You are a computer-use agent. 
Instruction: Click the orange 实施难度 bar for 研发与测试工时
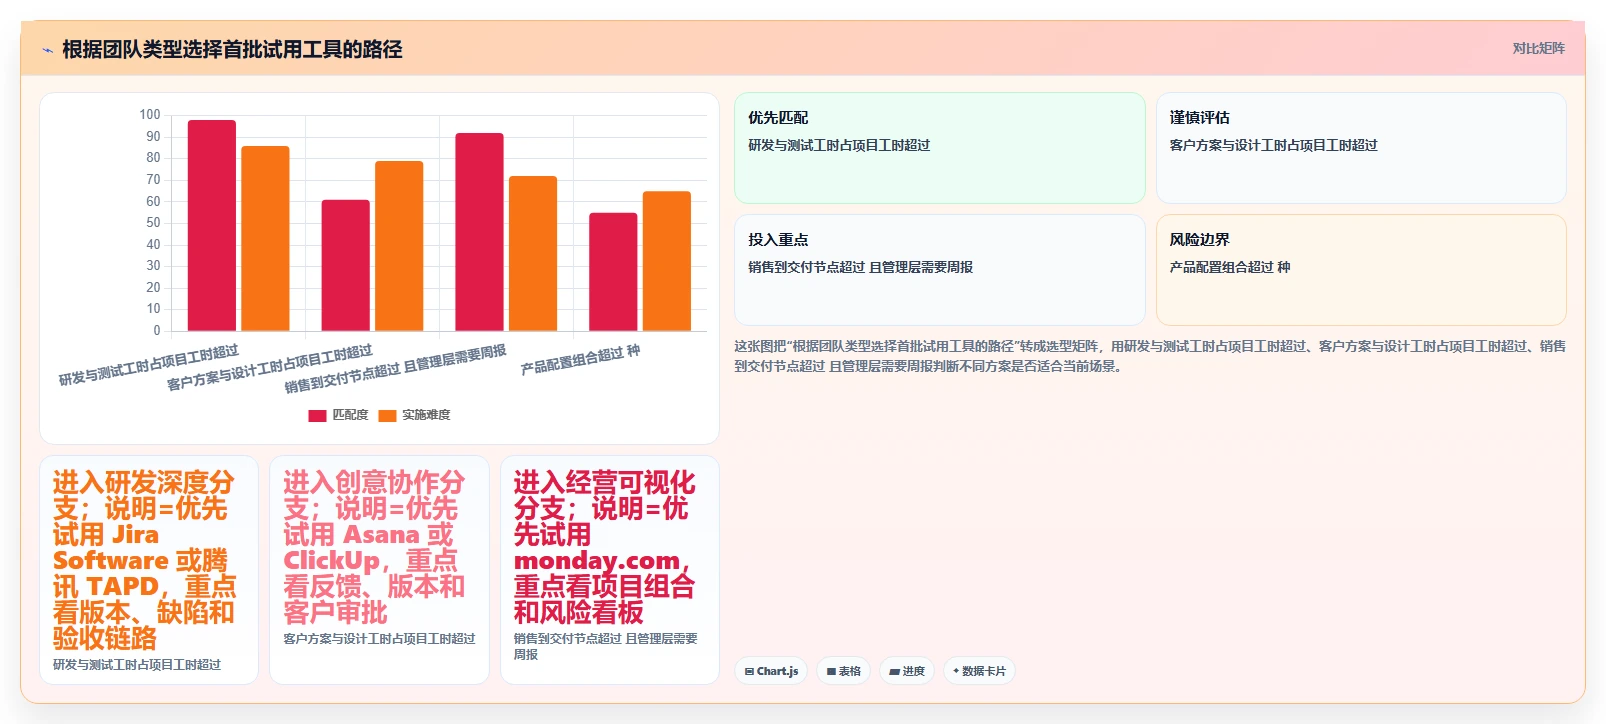point(265,238)
